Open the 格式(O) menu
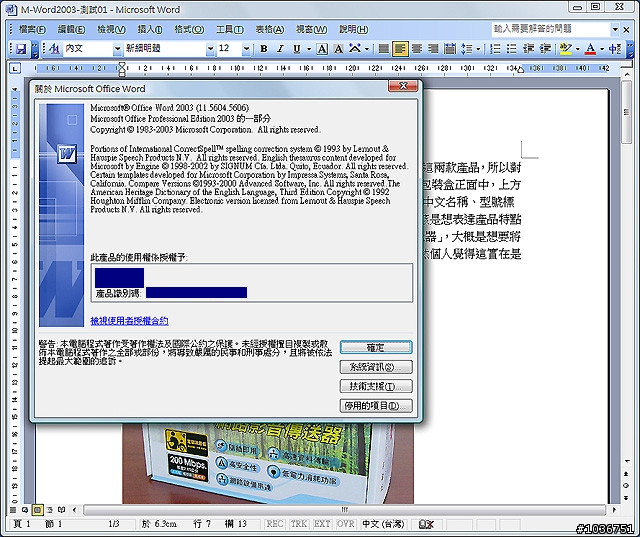Image resolution: width=640 pixels, height=537 pixels. coord(189,30)
